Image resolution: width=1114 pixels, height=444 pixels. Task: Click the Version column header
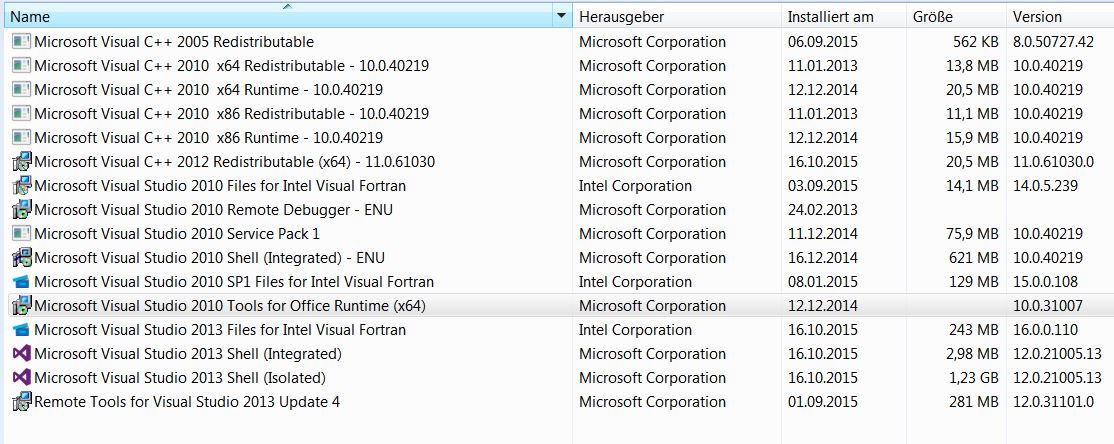pyautogui.click(x=1060, y=16)
